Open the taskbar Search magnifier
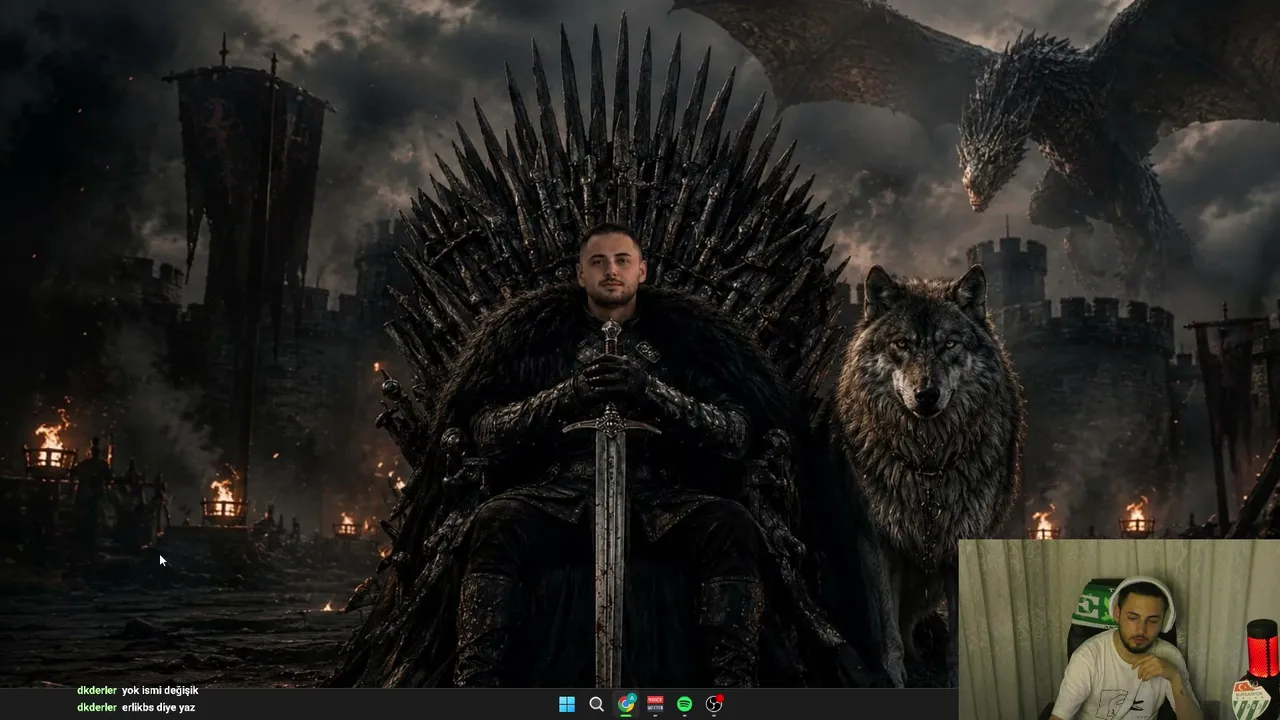 coord(597,704)
